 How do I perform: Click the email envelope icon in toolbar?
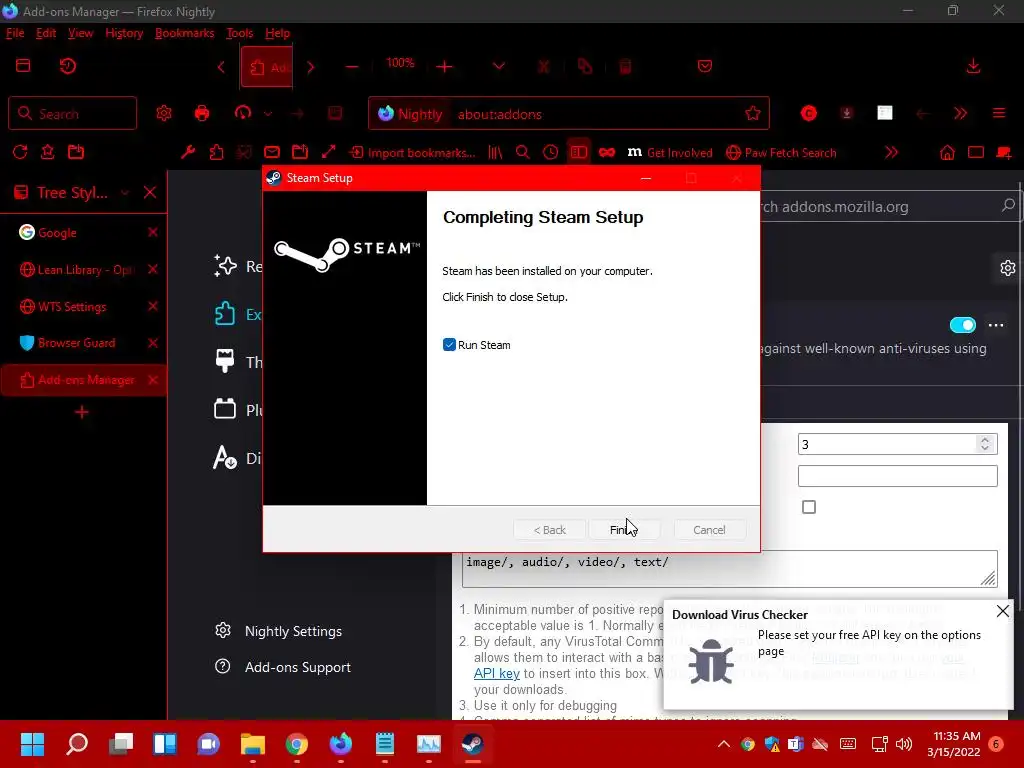272,152
